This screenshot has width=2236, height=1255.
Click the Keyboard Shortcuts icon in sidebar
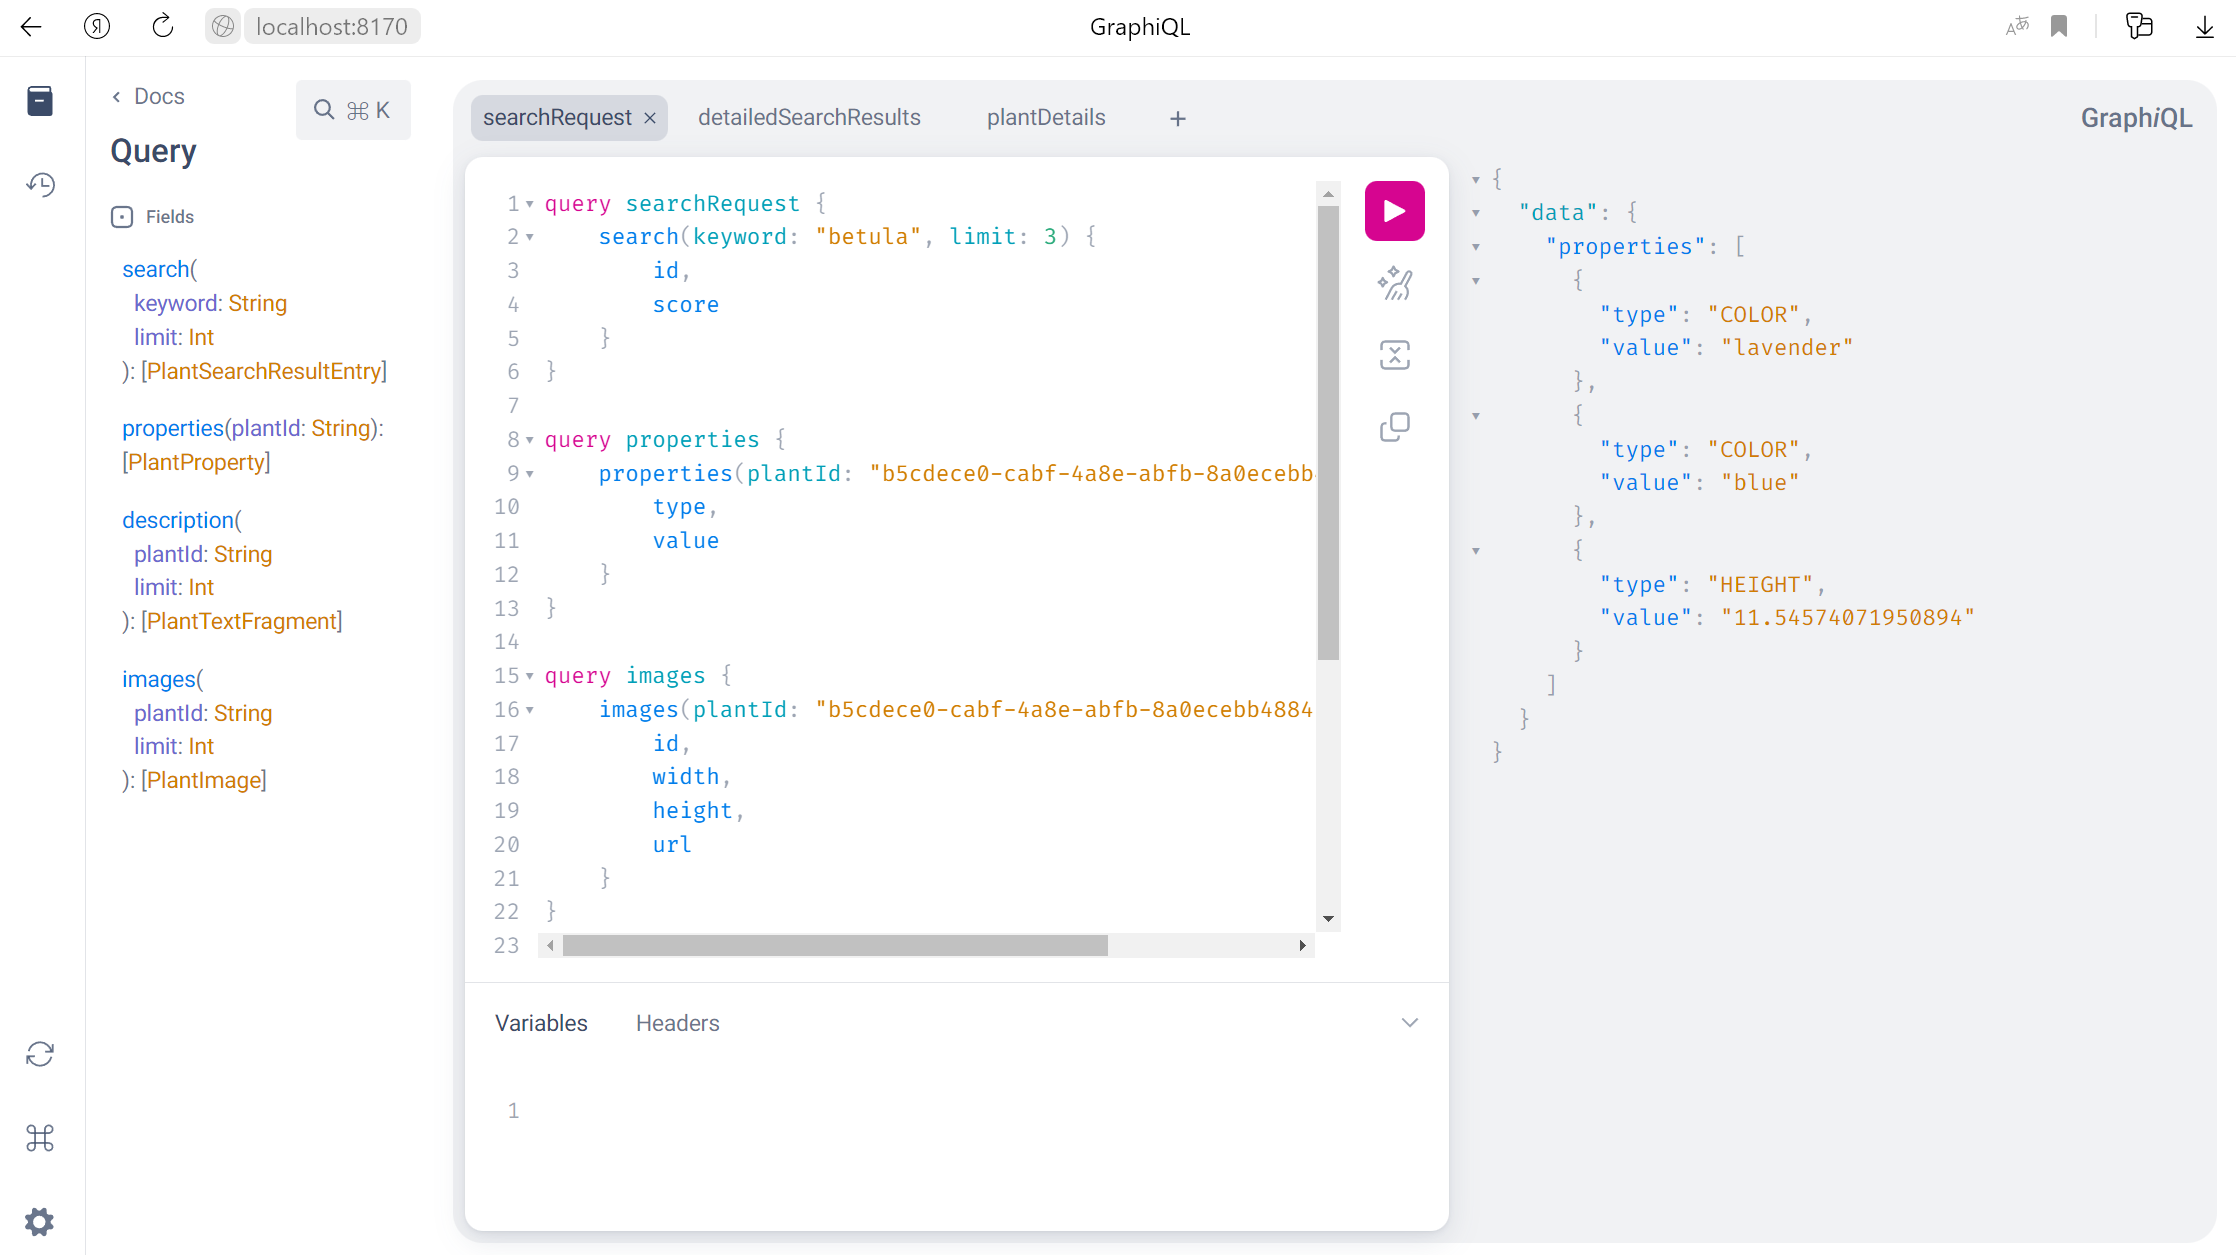coord(41,1138)
